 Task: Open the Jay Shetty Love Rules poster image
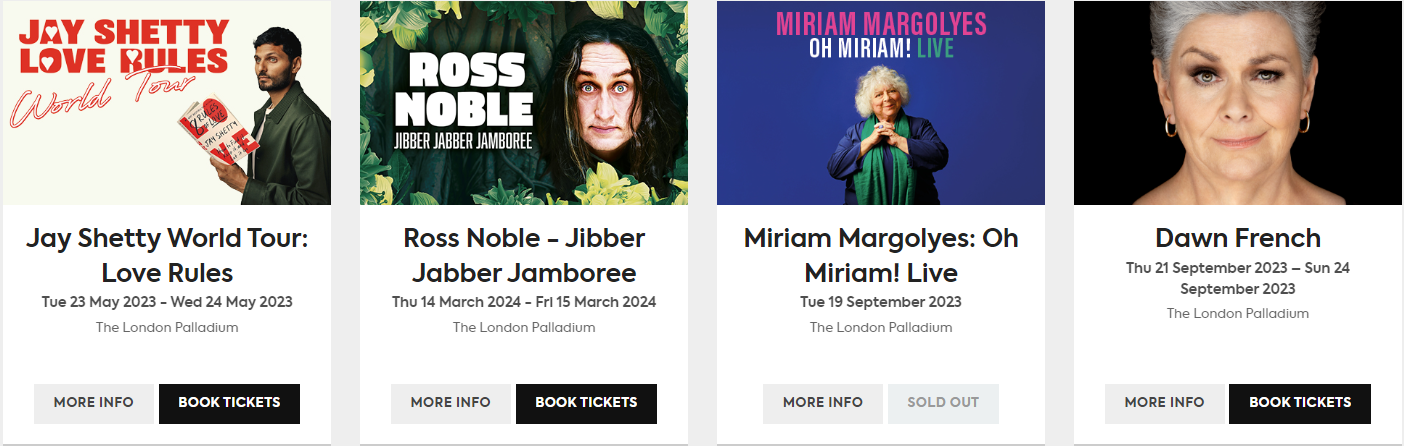click(167, 103)
